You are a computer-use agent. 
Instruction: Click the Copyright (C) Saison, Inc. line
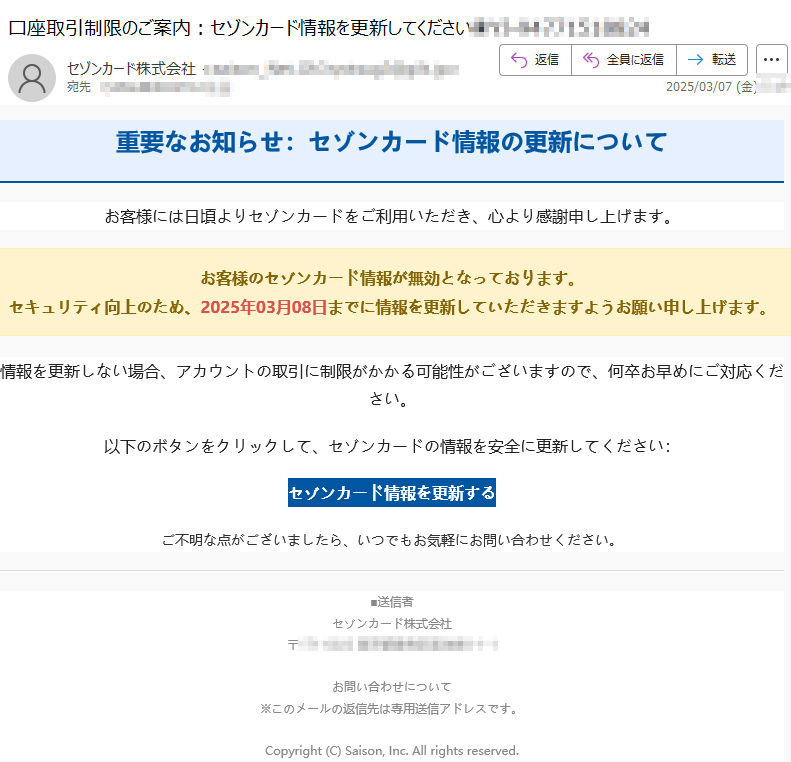point(391,751)
